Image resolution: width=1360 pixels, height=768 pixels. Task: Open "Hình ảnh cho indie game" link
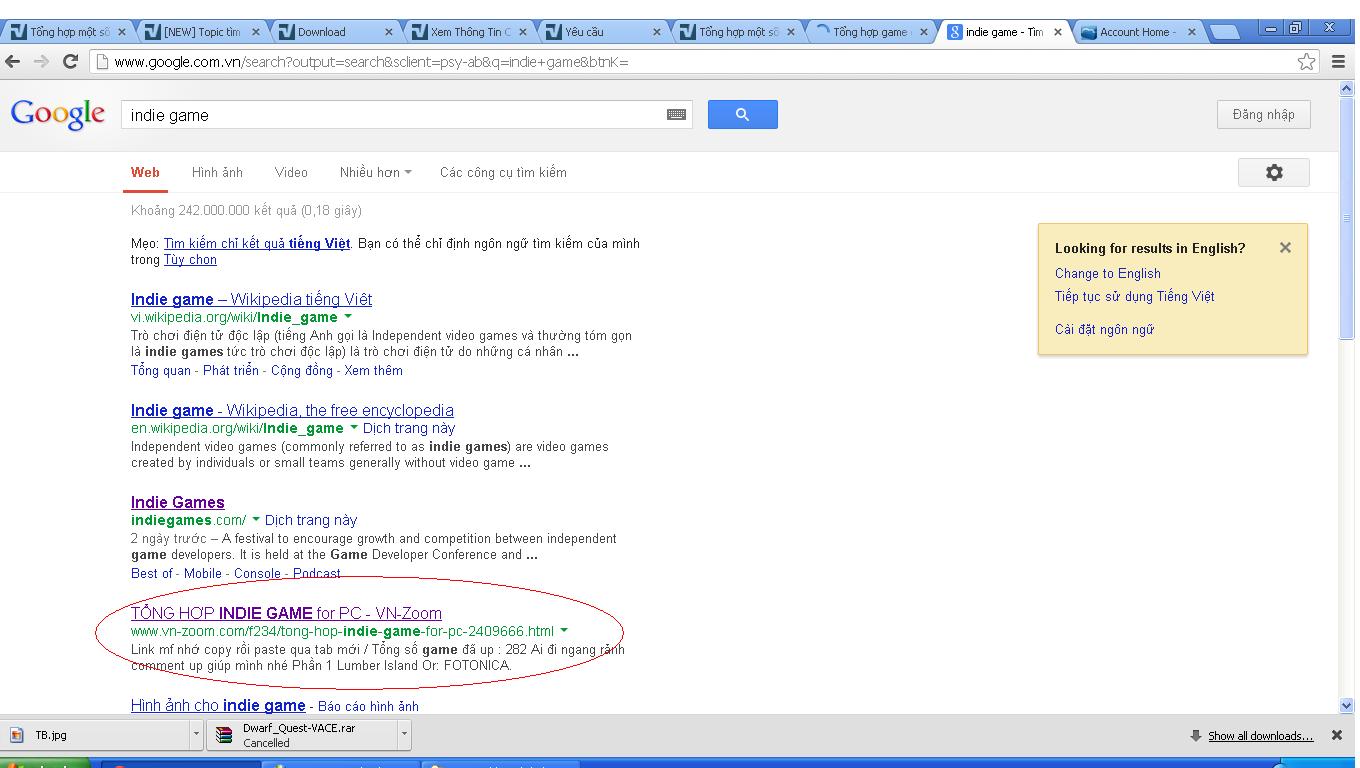[218, 705]
